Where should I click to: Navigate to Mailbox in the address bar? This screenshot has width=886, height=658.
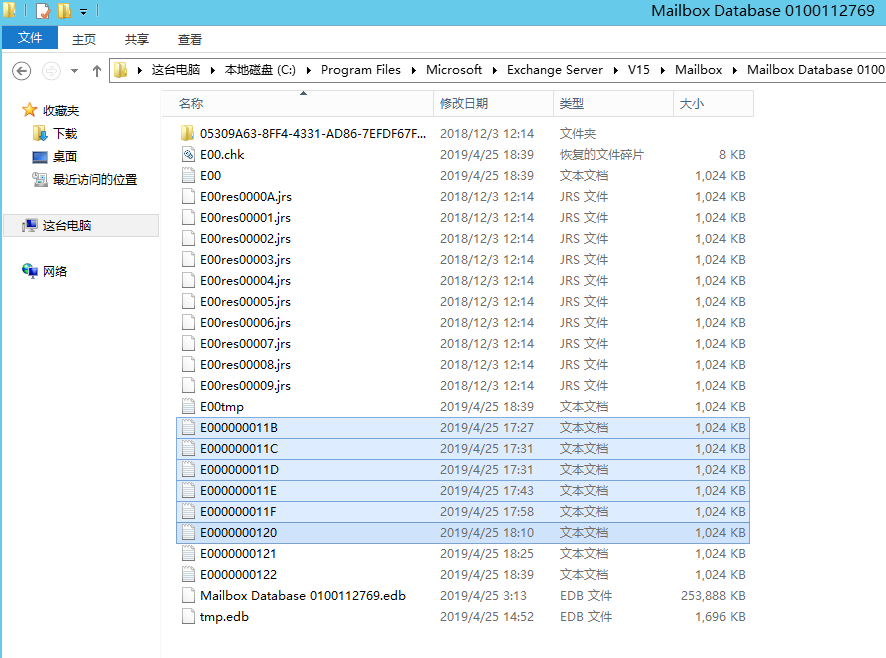[x=698, y=70]
